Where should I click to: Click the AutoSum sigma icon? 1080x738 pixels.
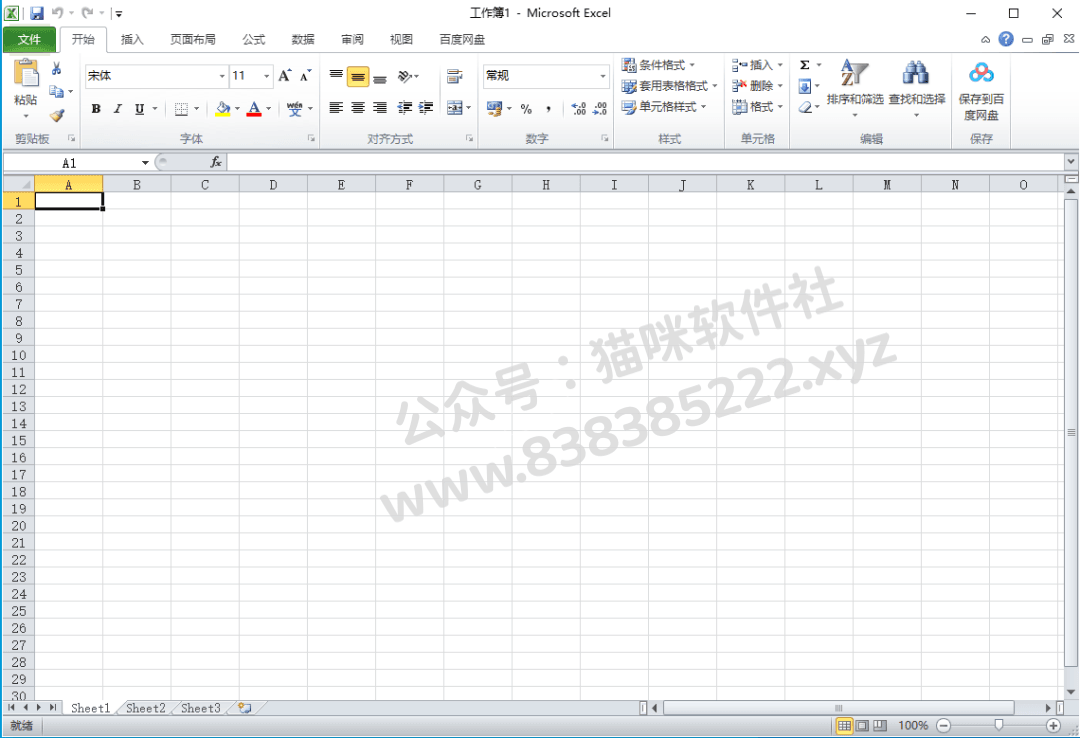(804, 65)
